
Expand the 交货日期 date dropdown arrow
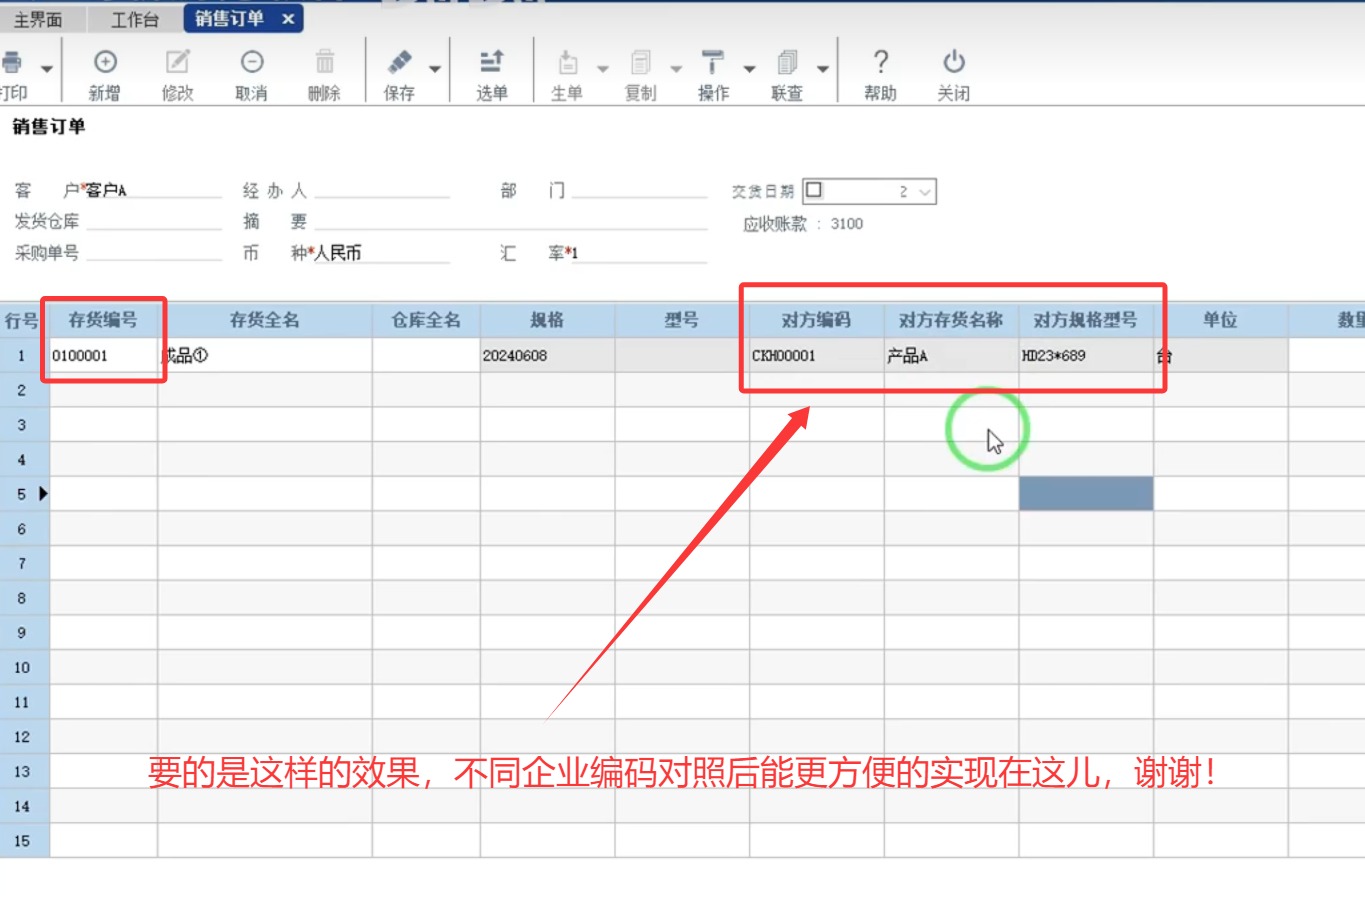point(925,191)
